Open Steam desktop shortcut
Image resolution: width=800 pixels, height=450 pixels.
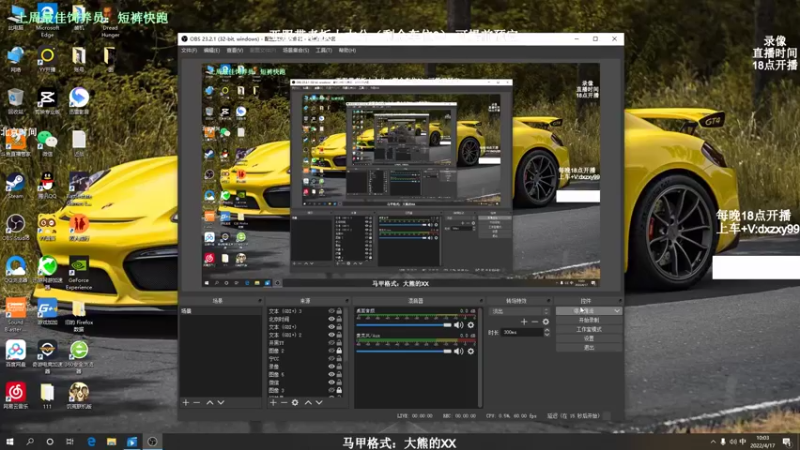15,186
